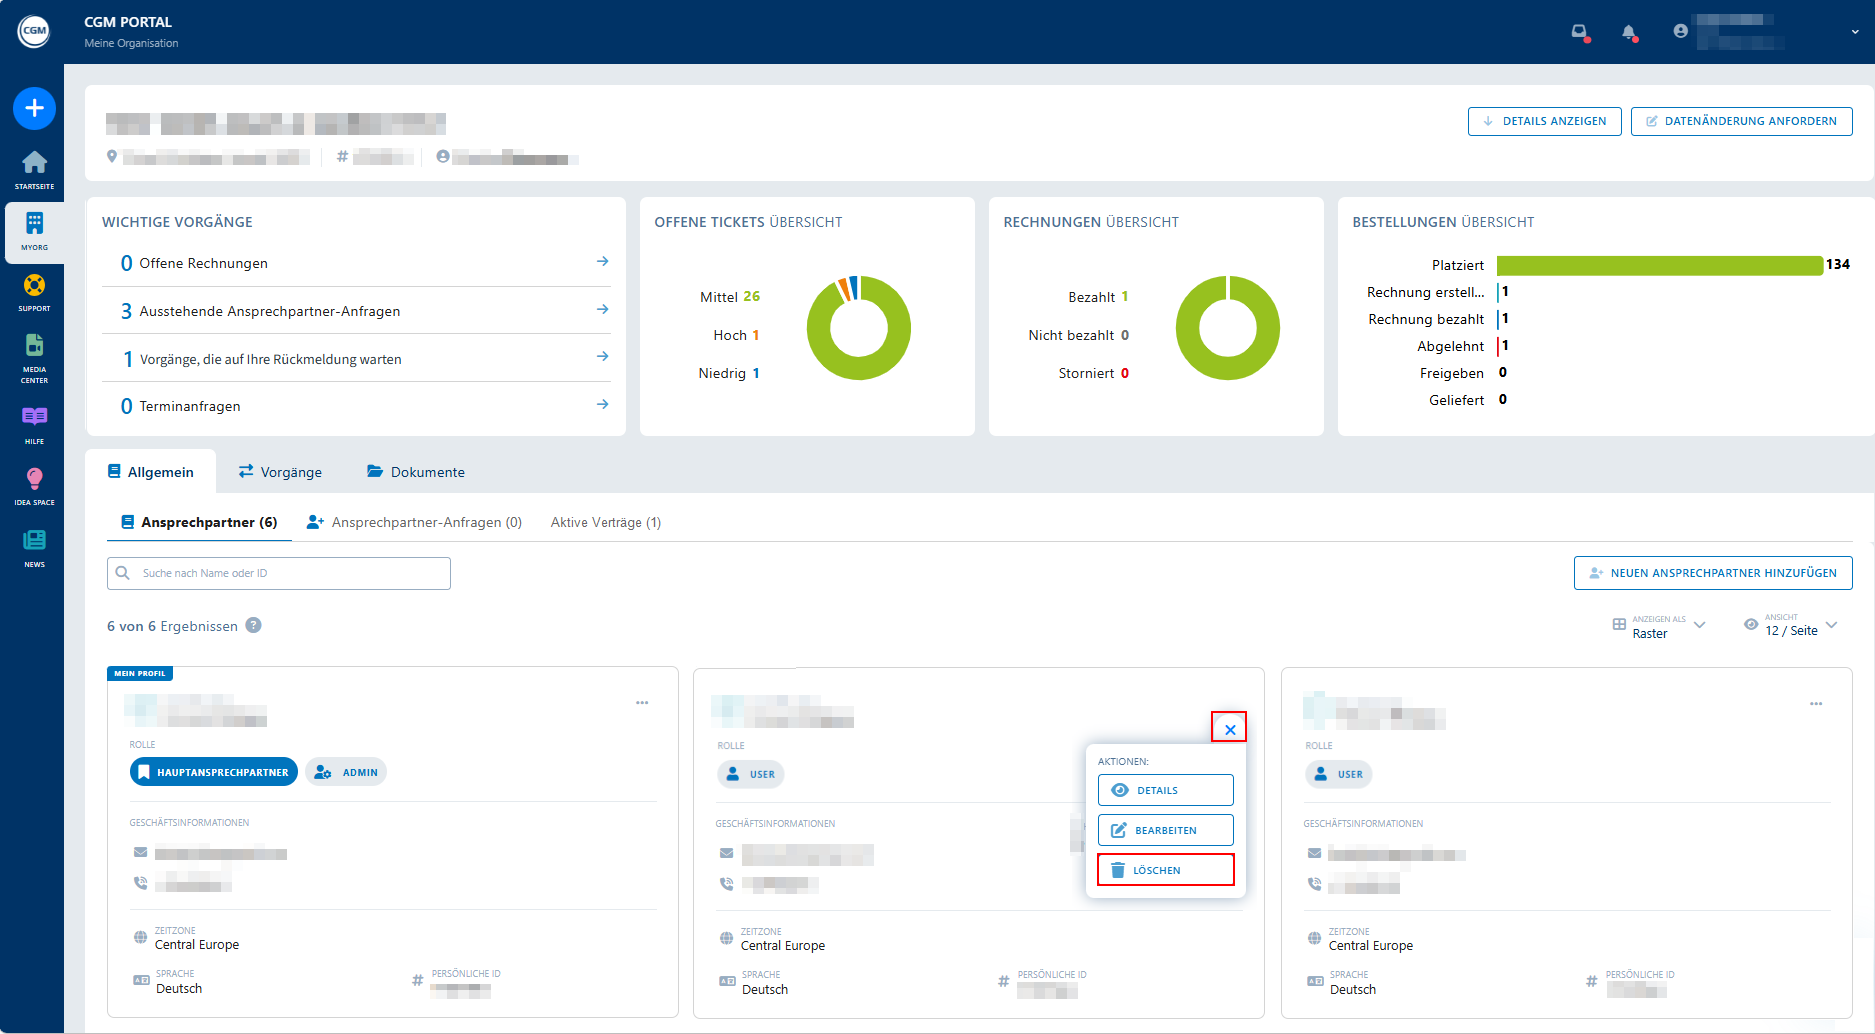Click in the Suche nach Name oder ID field

point(279,573)
